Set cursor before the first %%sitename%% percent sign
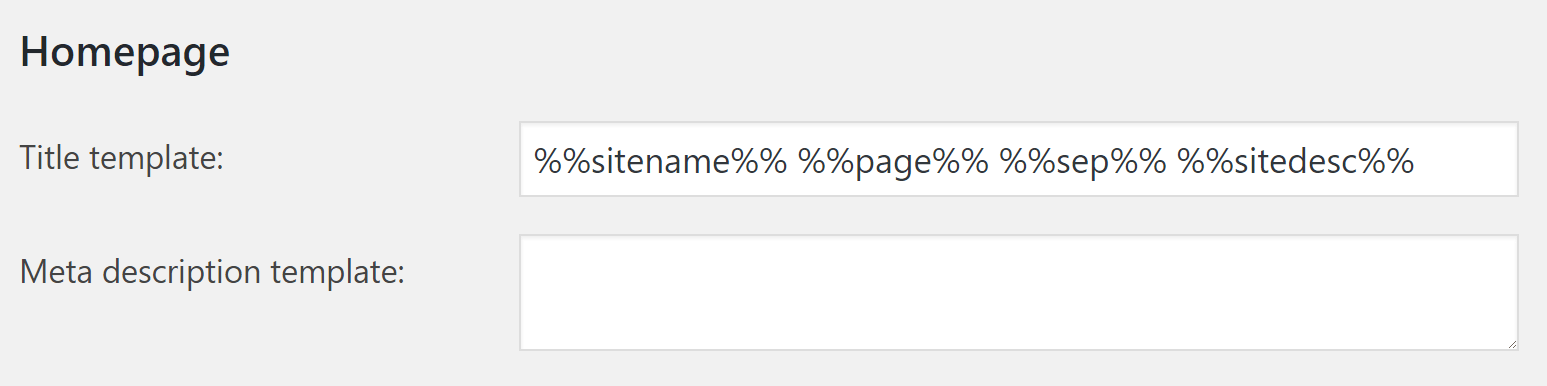 point(534,161)
